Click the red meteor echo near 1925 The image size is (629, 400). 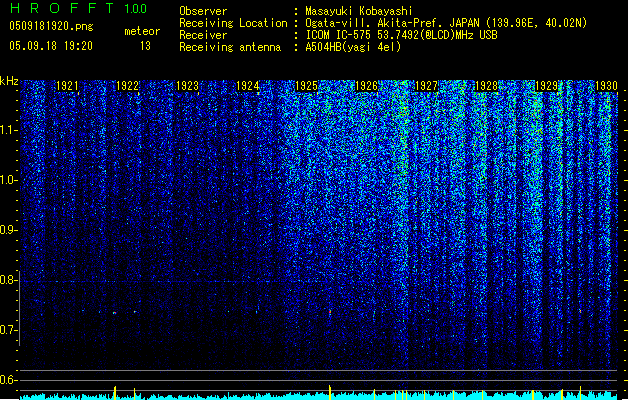(x=330, y=312)
